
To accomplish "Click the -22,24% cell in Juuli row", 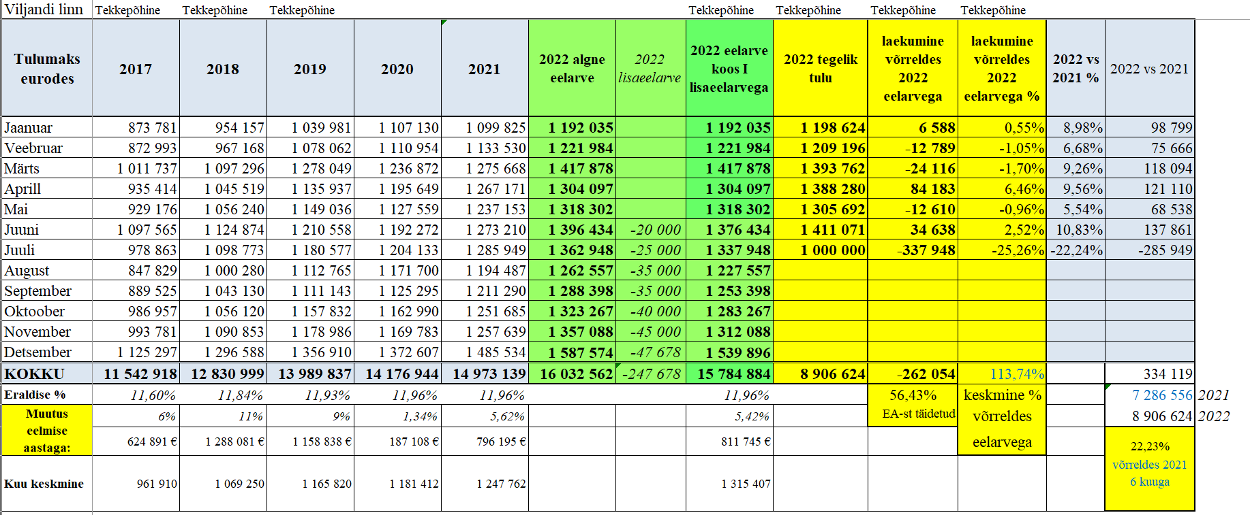I will click(x=1075, y=250).
